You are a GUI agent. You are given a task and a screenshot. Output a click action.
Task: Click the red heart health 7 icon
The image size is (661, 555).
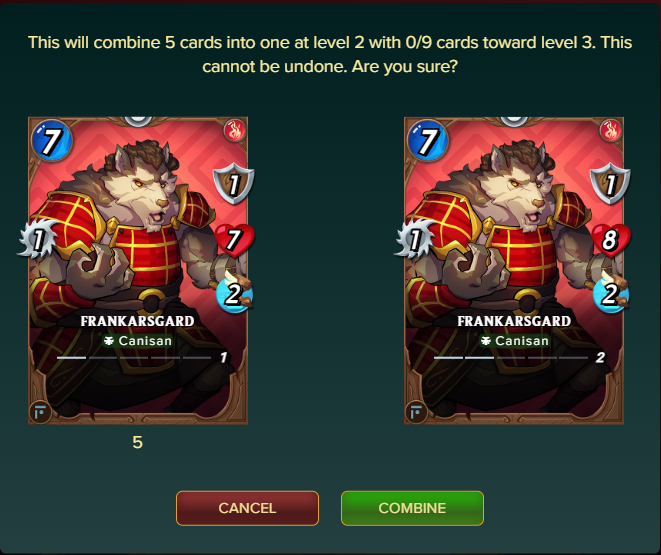pyautogui.click(x=234, y=240)
